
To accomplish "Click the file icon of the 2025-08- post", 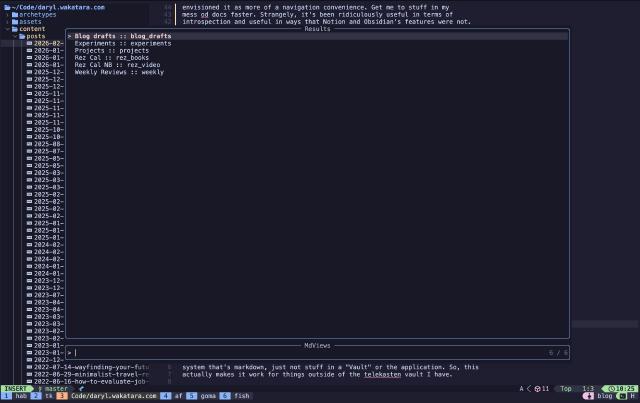I will click(x=29, y=144).
